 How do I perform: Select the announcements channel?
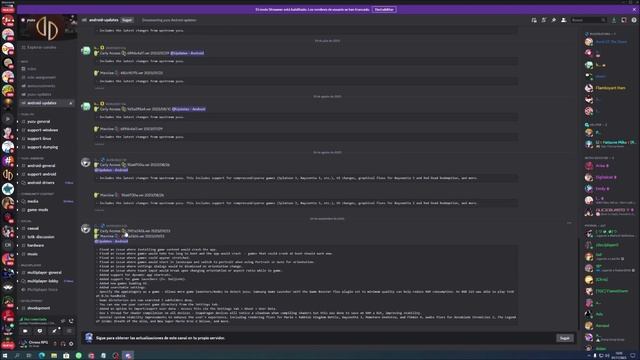[41, 86]
